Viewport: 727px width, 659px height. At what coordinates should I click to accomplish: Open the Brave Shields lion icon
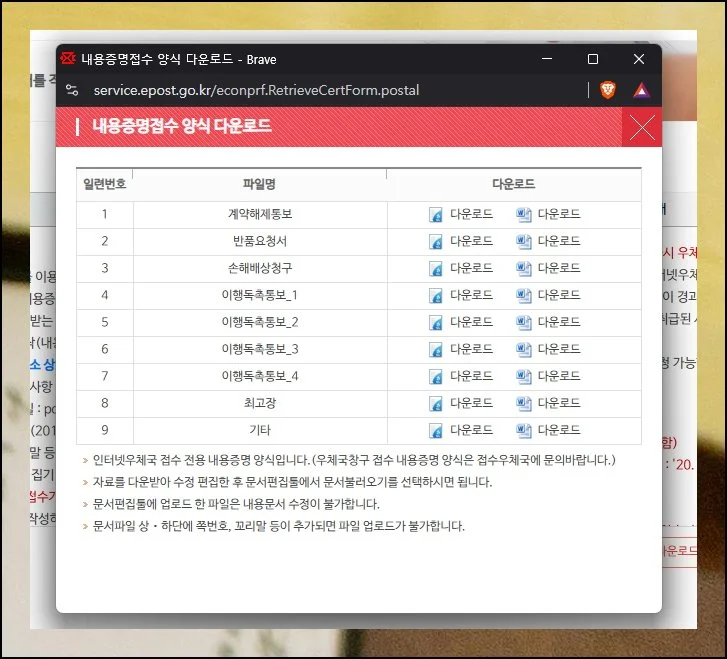[x=608, y=90]
